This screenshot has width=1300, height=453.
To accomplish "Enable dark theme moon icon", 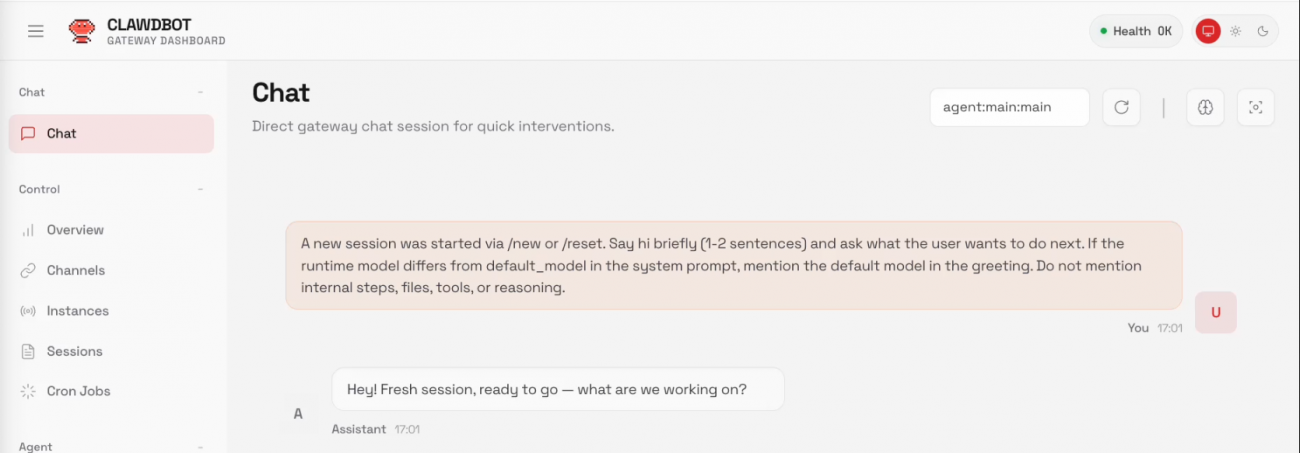I will [x=1263, y=31].
